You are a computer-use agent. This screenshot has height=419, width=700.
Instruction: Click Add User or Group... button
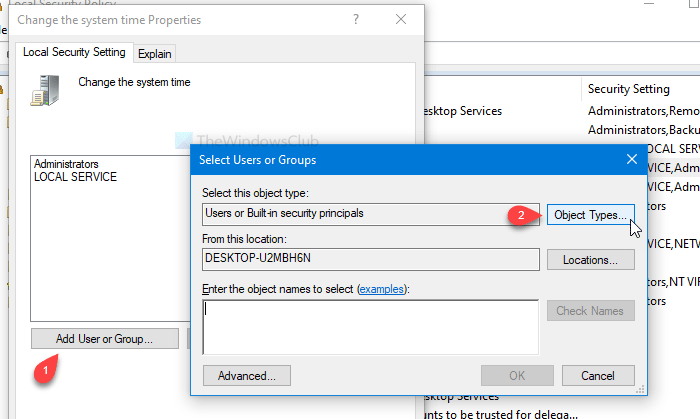coord(104,339)
